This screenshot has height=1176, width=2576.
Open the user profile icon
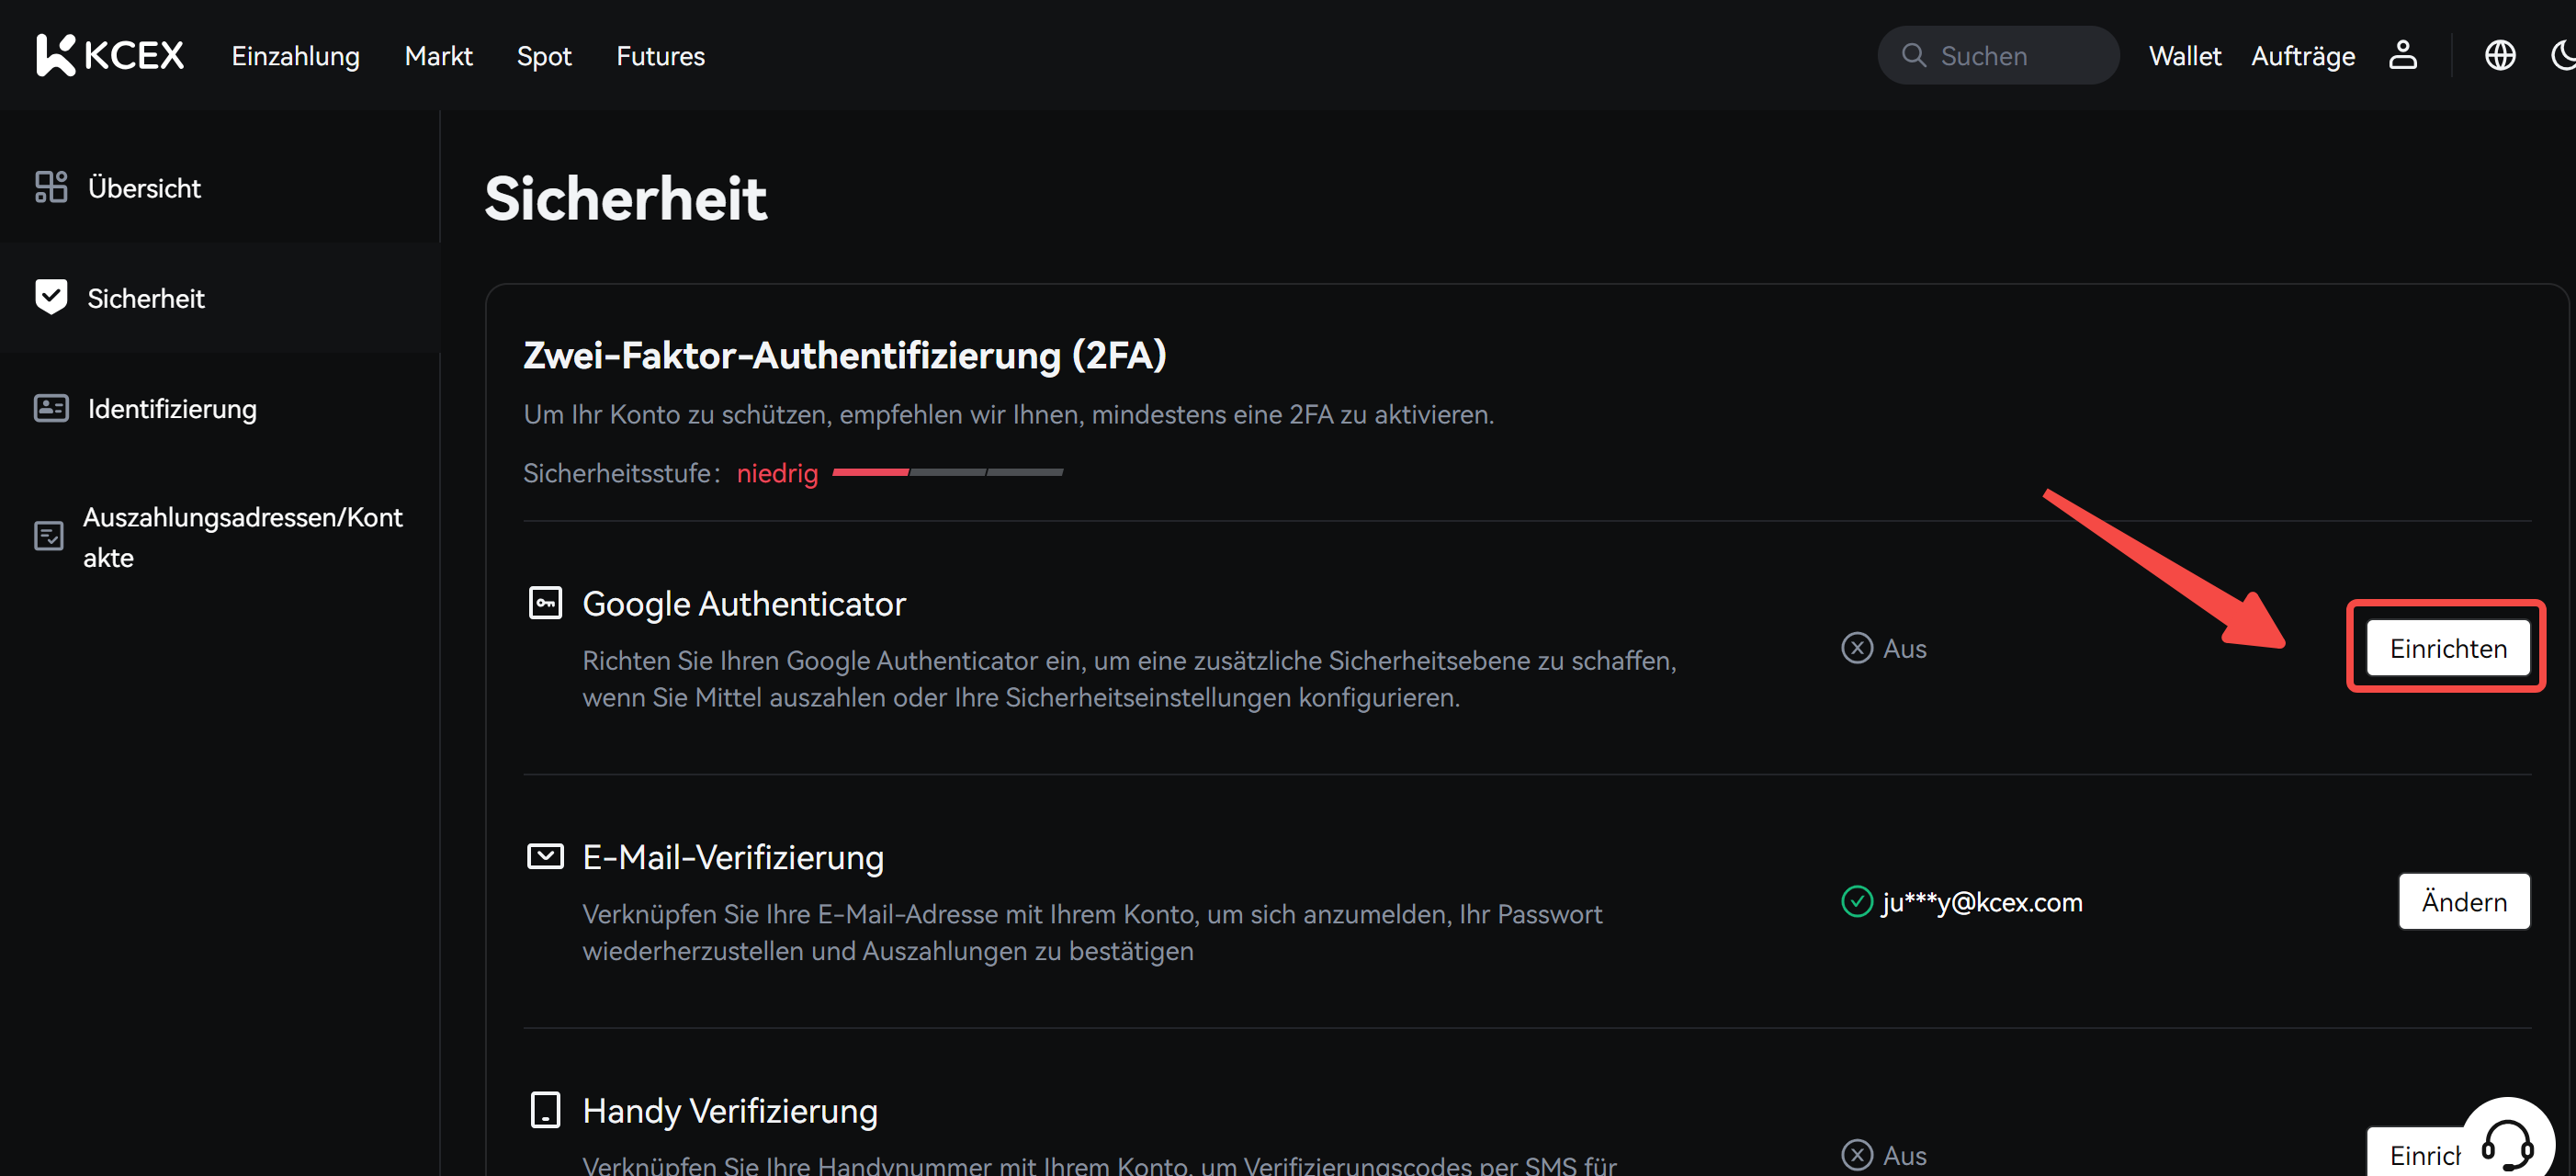[x=2402, y=55]
